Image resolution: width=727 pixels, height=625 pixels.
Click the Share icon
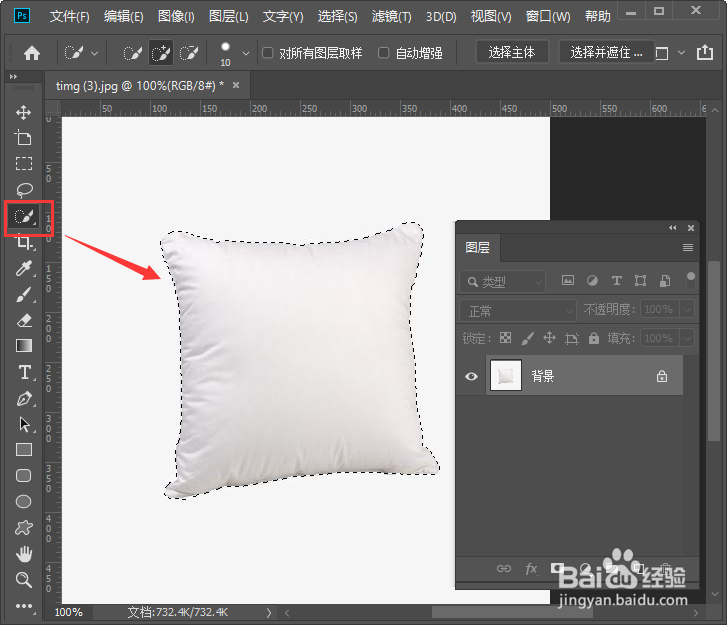[x=705, y=52]
